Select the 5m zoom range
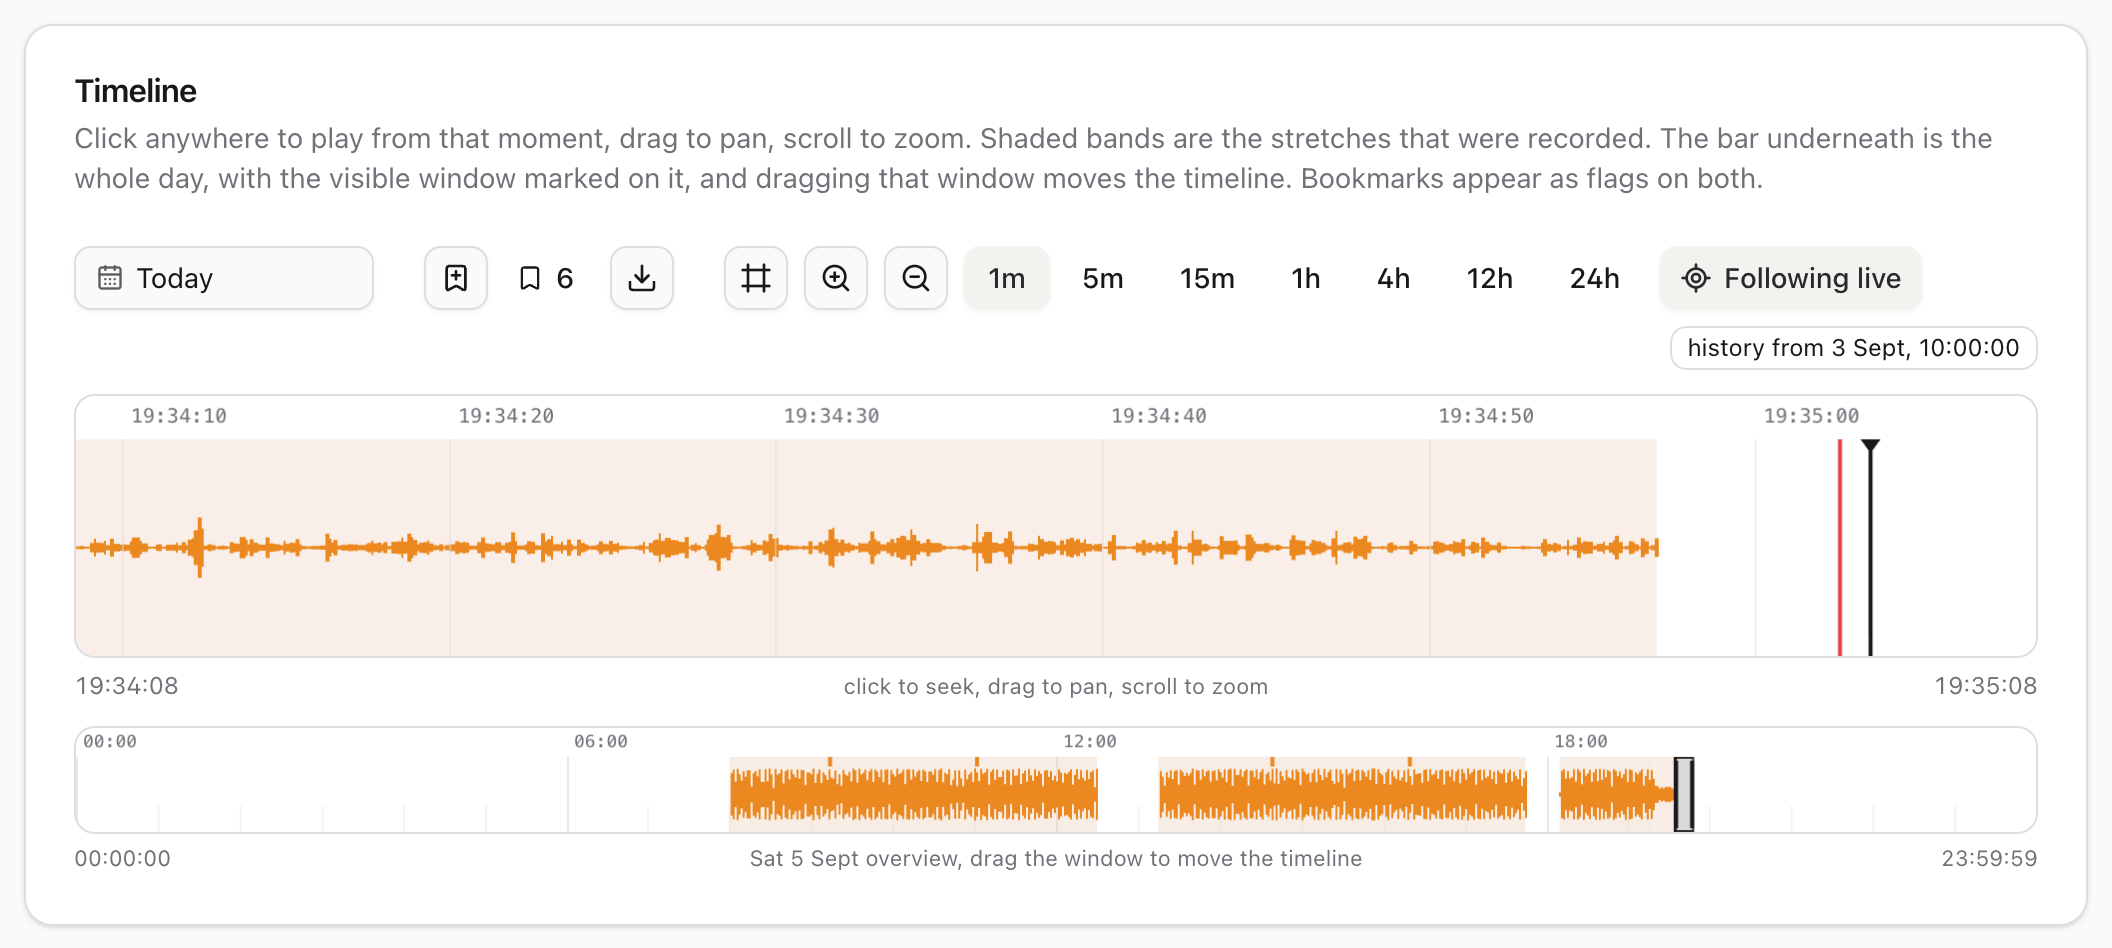 point(1103,278)
